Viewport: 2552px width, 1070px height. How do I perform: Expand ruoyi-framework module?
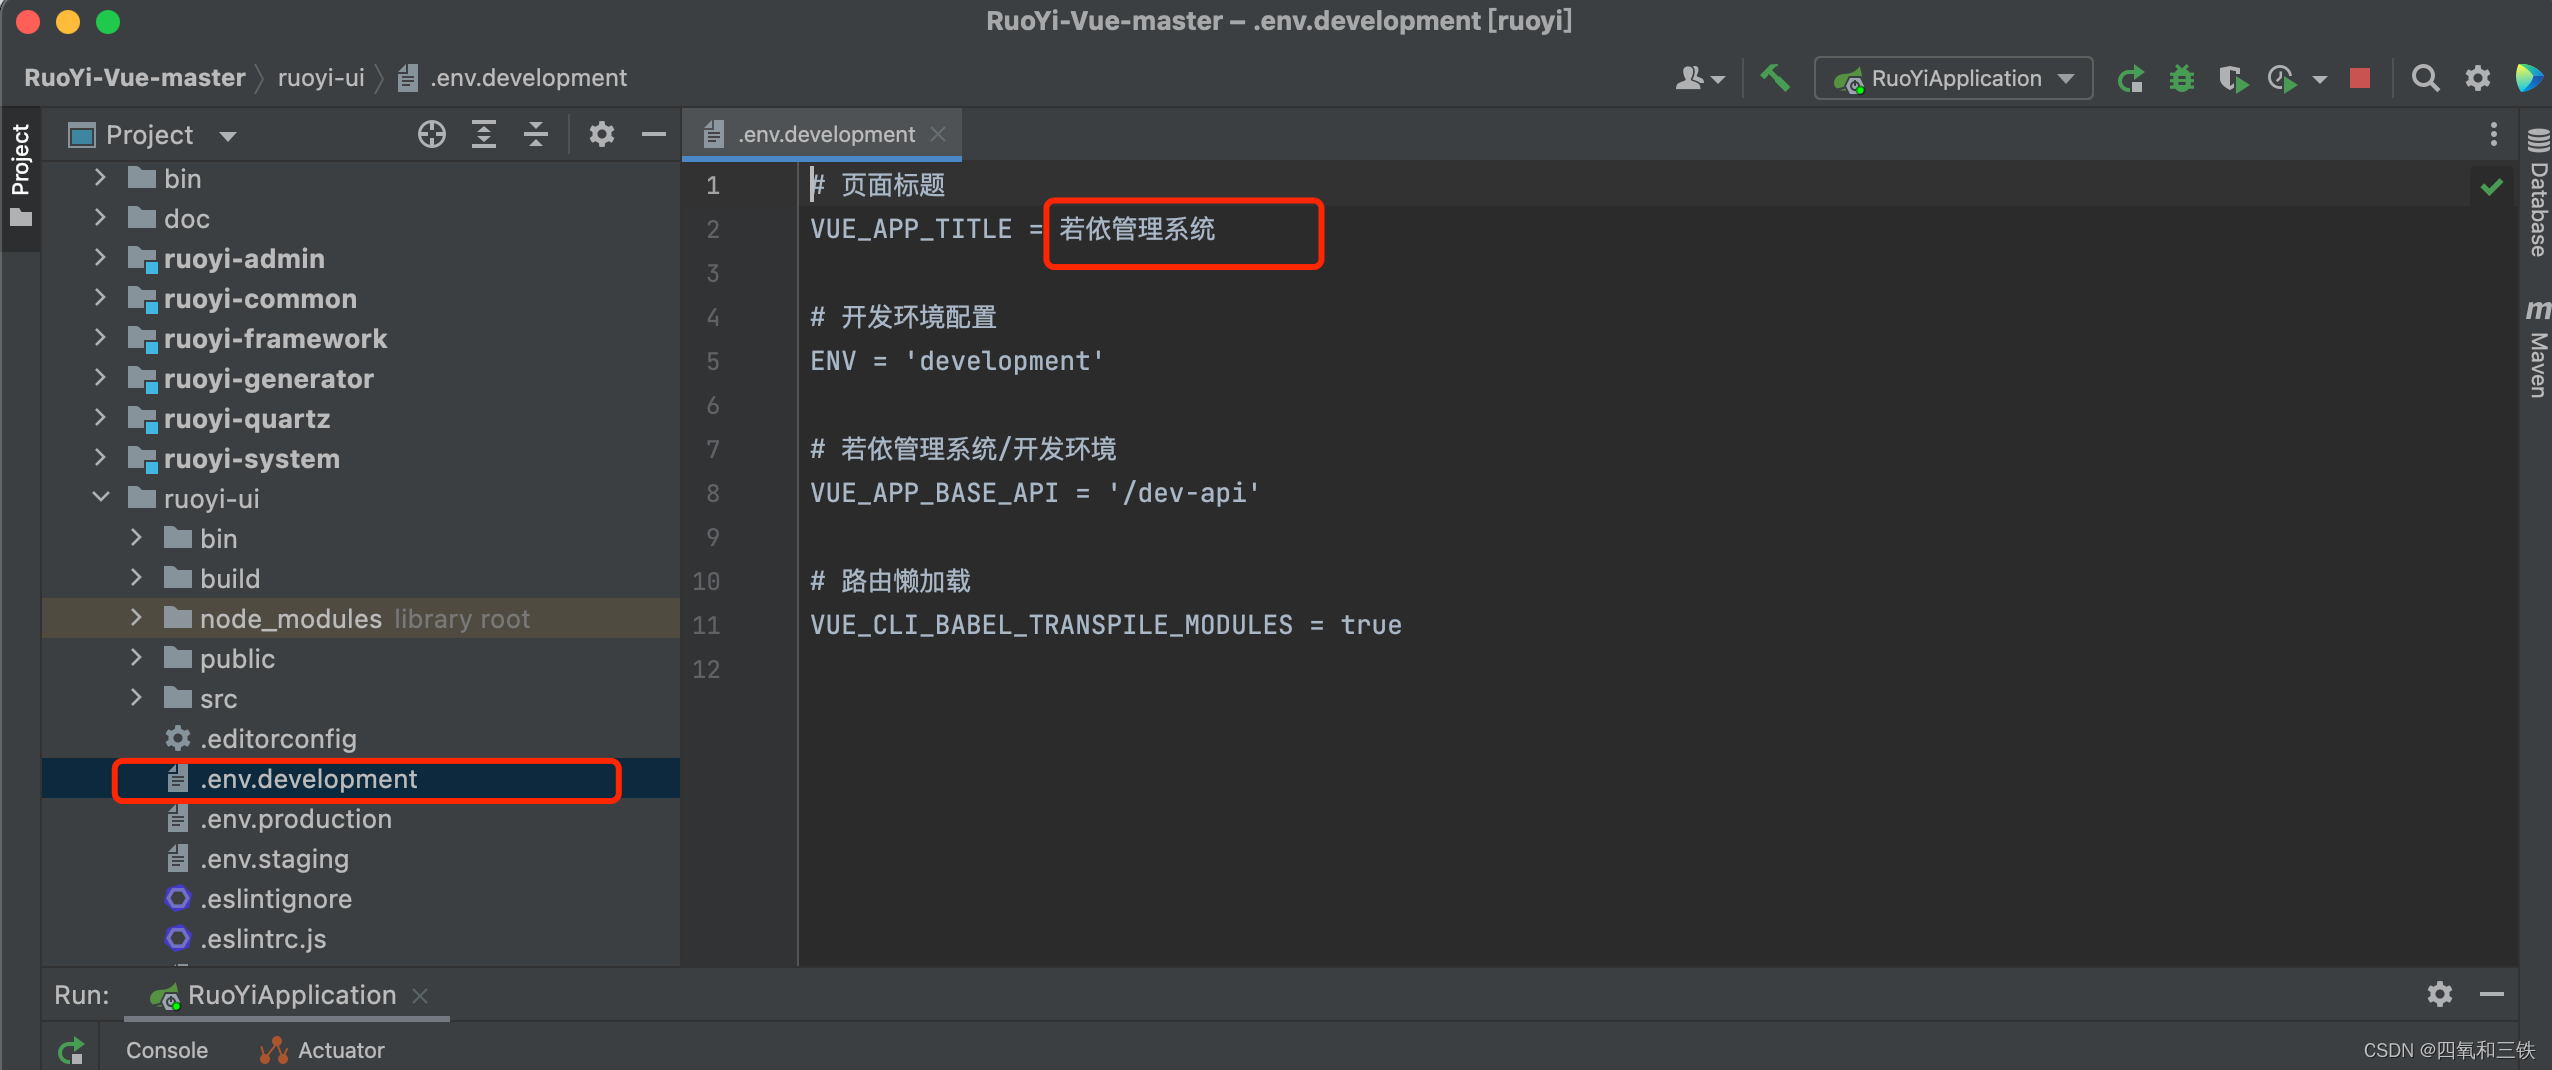(100, 338)
